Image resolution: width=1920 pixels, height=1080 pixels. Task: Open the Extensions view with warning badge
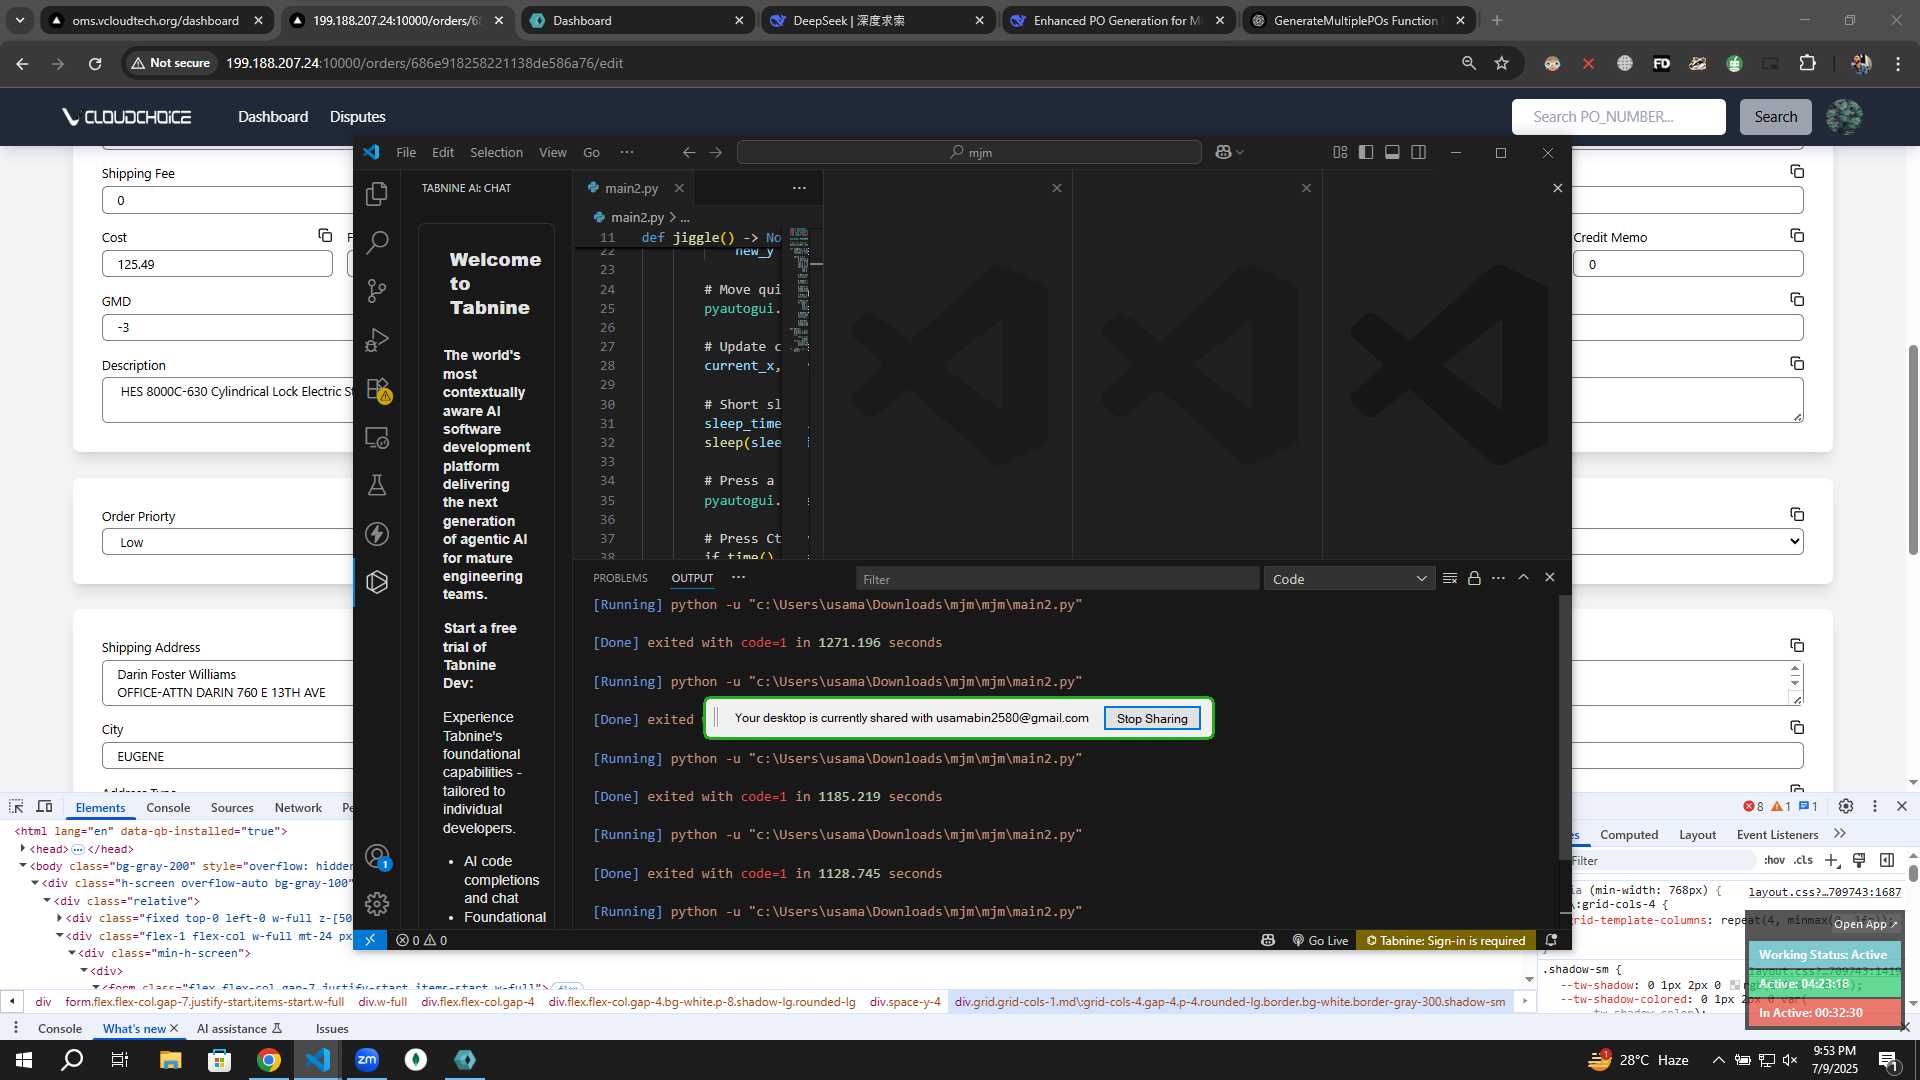[x=378, y=389]
